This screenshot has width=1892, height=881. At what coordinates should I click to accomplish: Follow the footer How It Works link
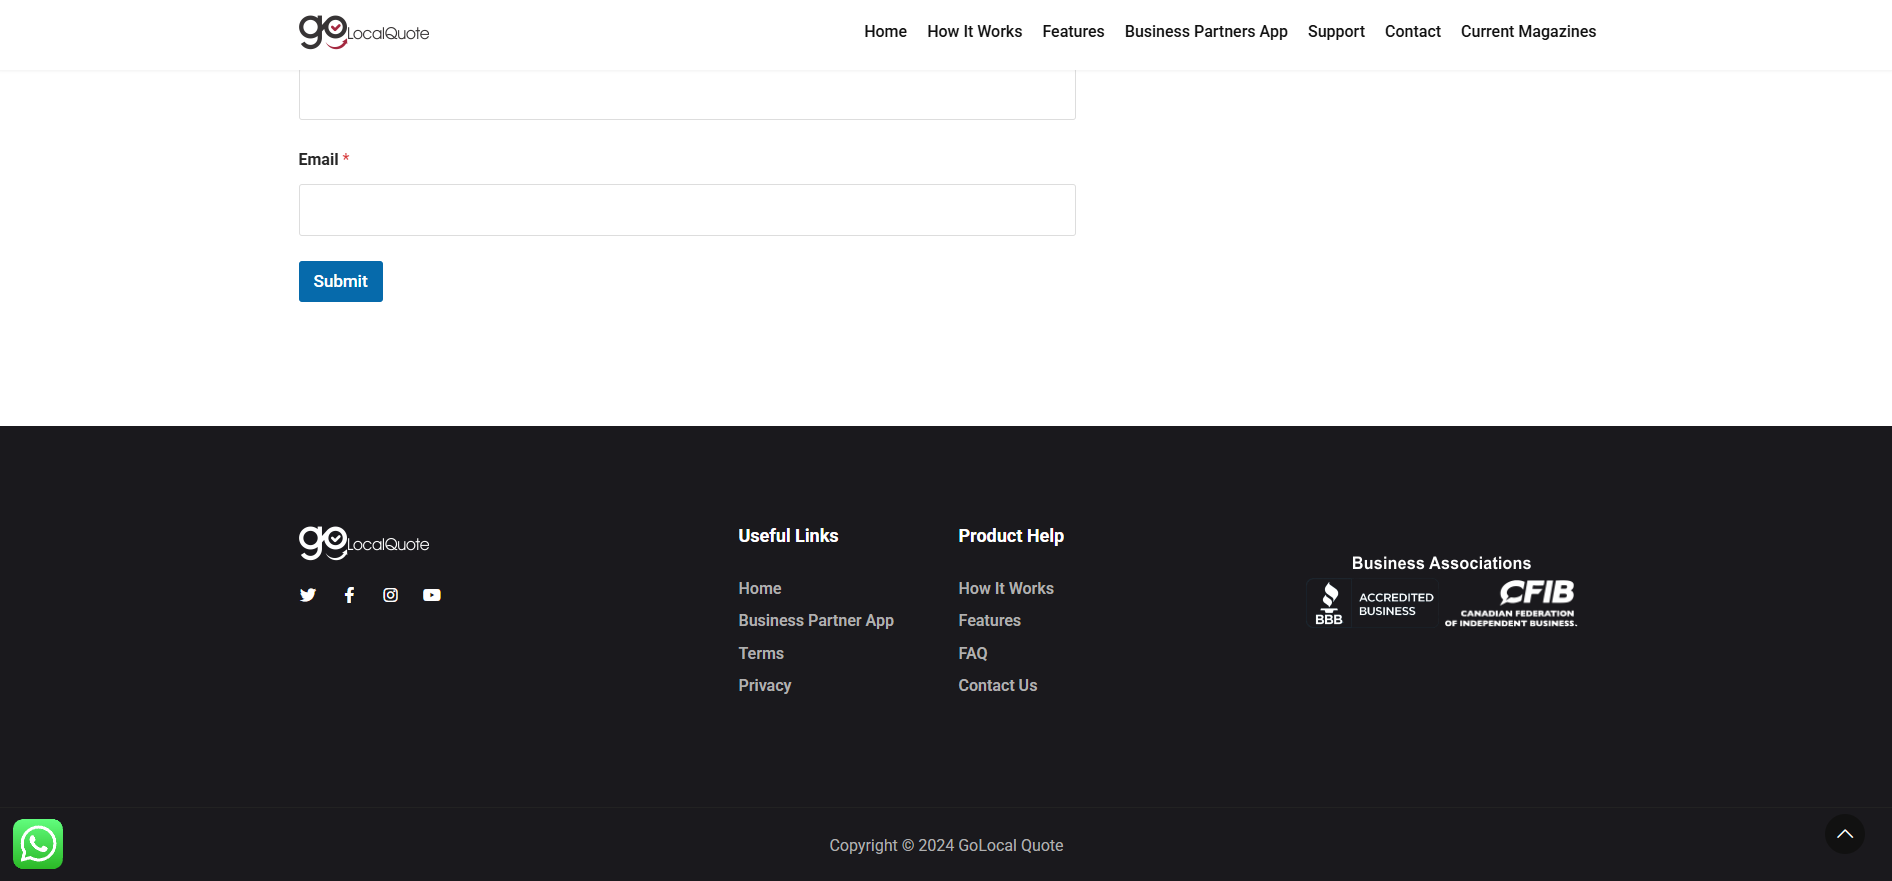point(1006,589)
